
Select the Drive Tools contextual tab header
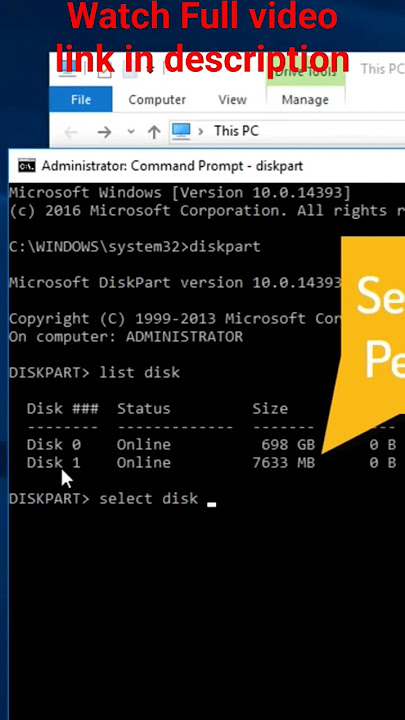pyautogui.click(x=305, y=72)
